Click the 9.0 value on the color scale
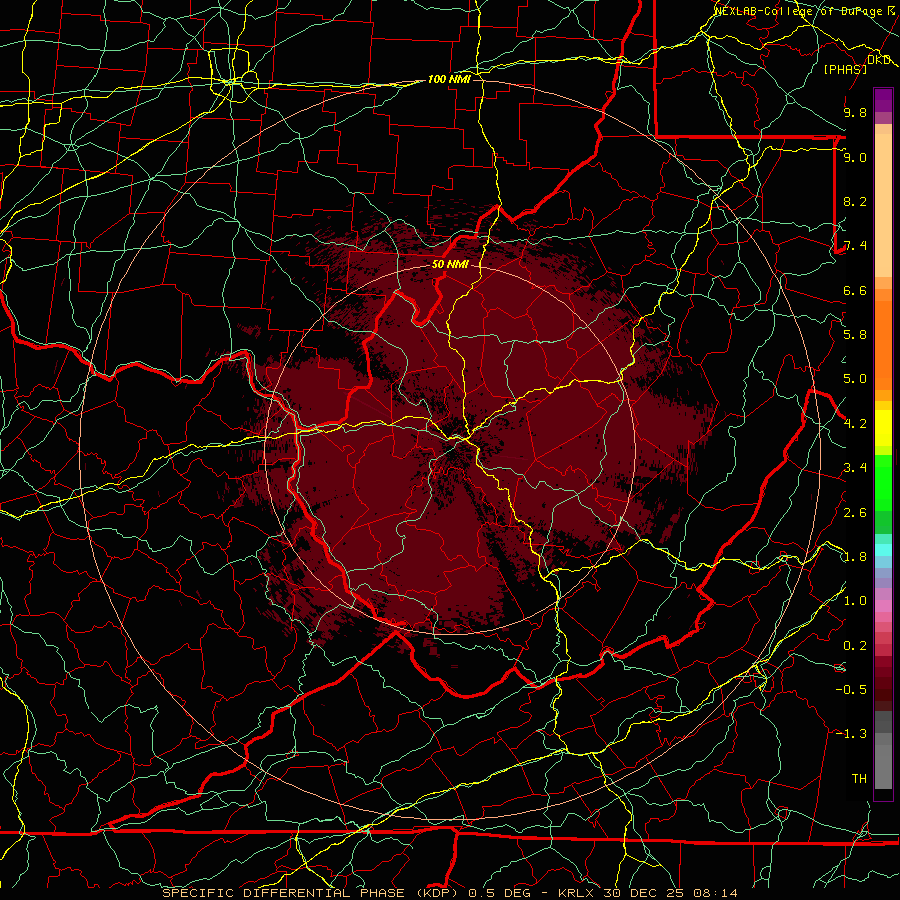 855,157
